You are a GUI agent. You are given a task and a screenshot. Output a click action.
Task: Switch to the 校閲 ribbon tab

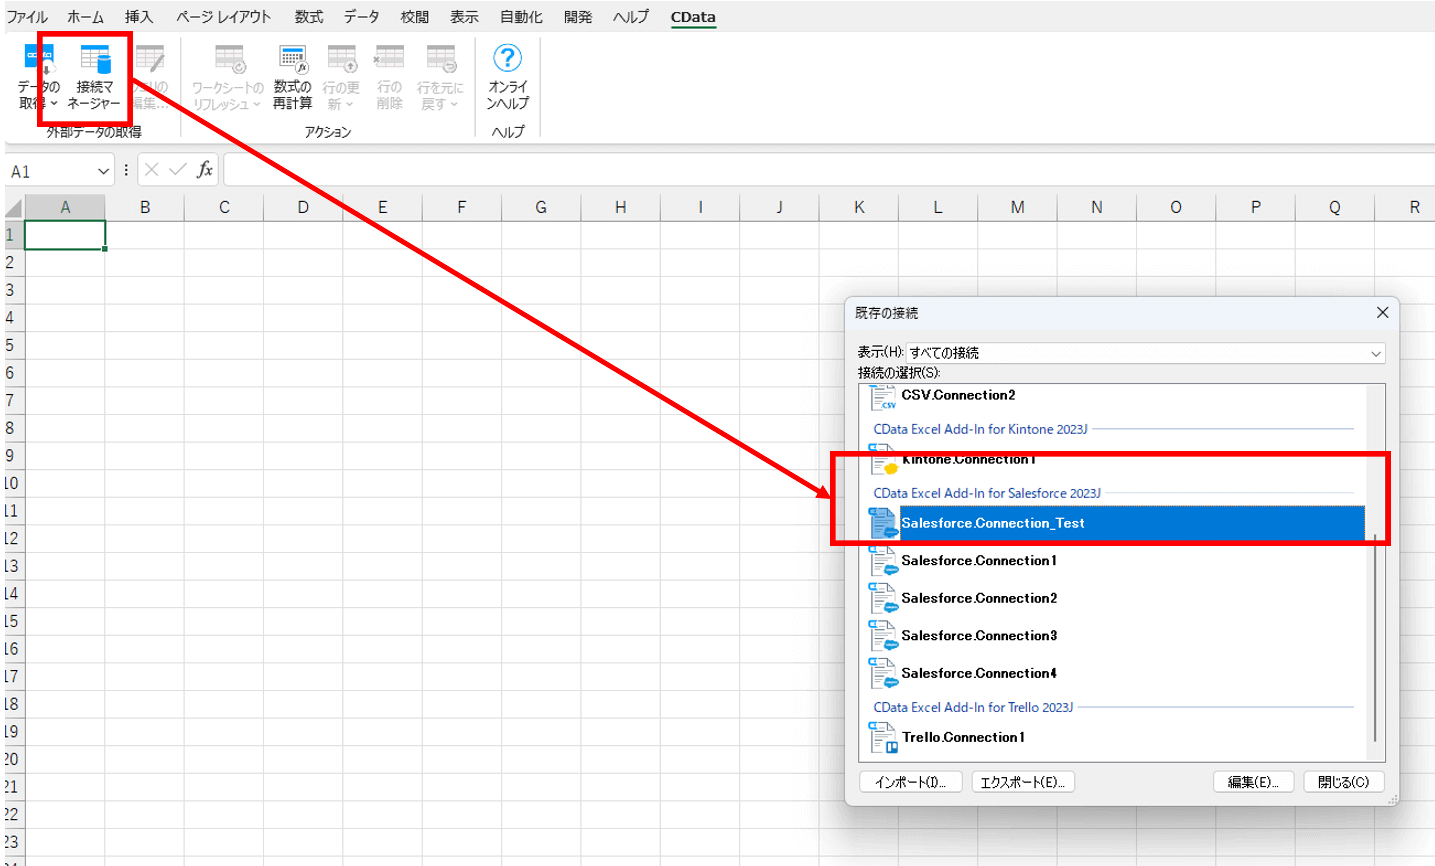pyautogui.click(x=414, y=17)
